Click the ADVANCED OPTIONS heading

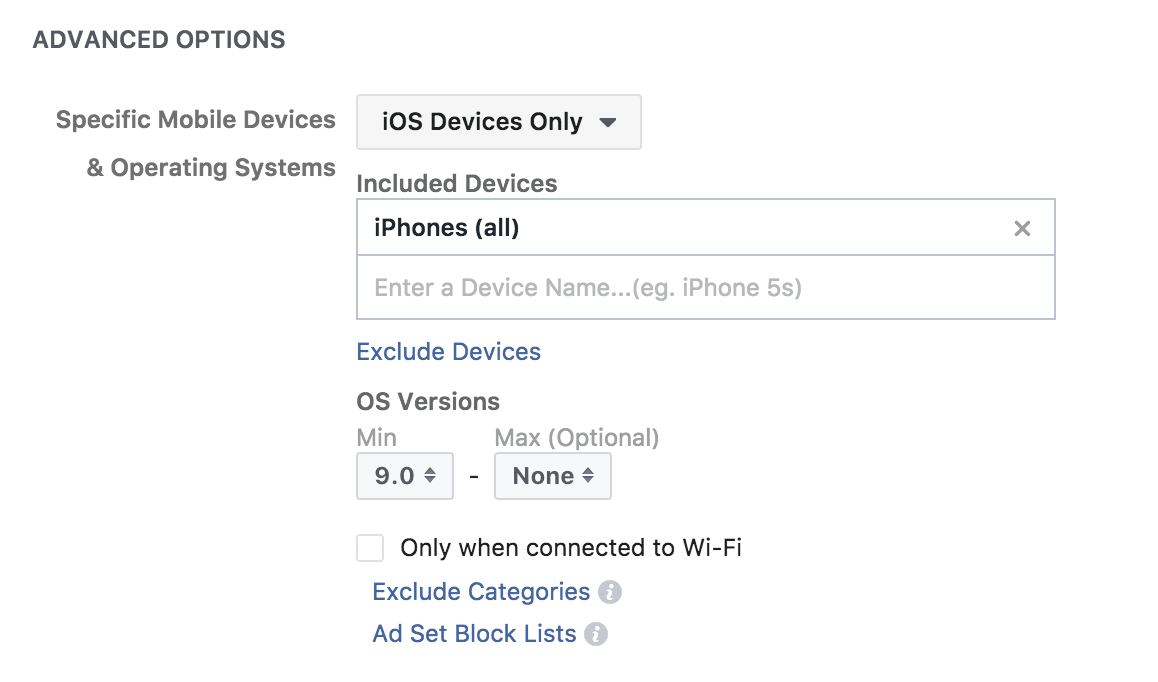click(x=159, y=40)
